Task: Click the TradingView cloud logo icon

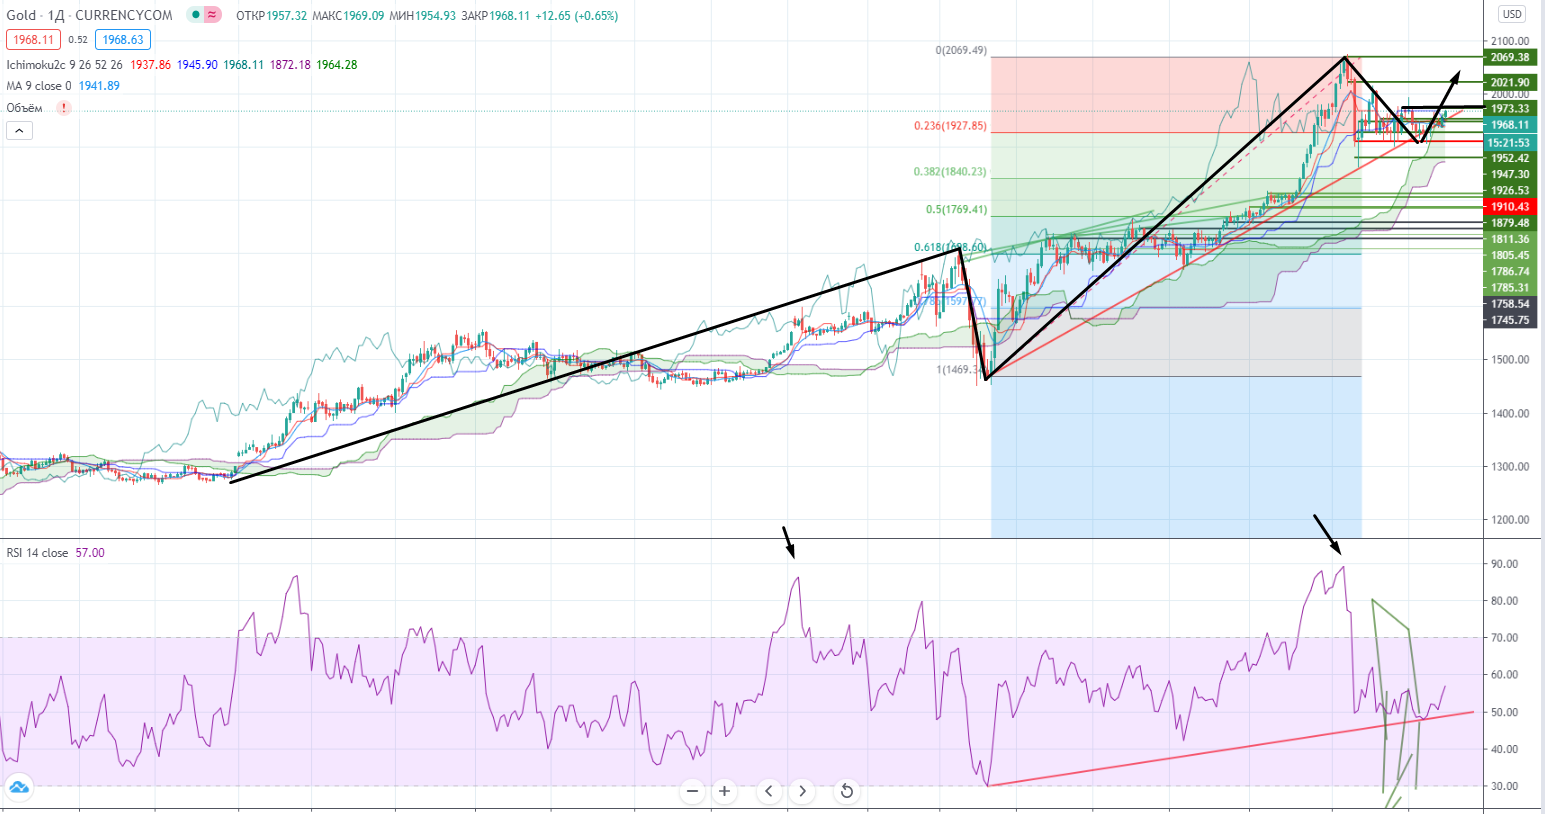Action: click(x=18, y=788)
